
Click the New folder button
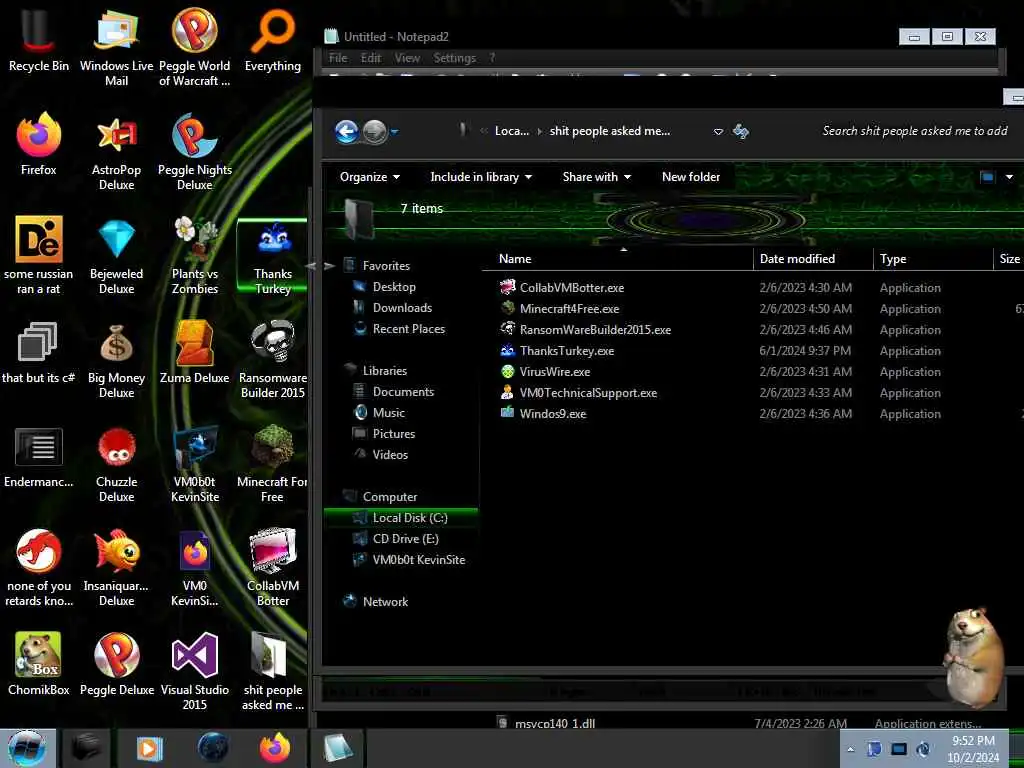coord(691,177)
